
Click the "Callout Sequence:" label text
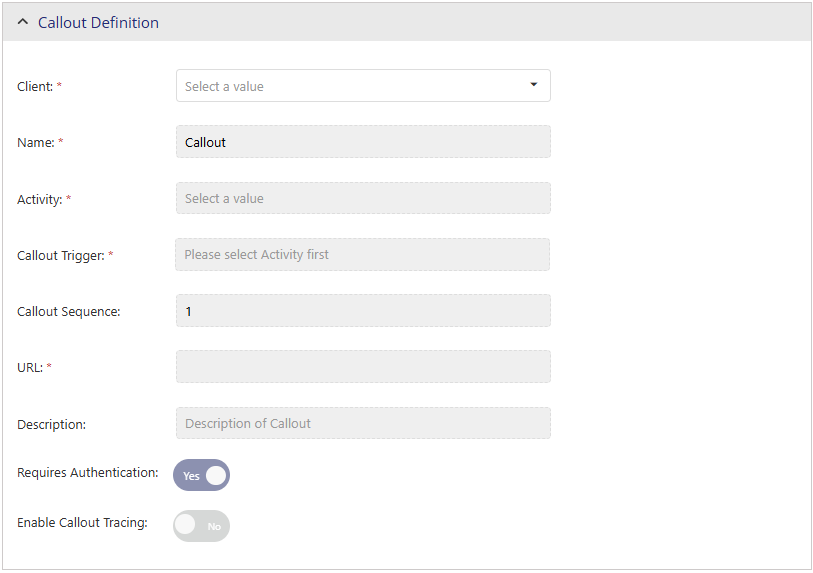click(x=68, y=311)
